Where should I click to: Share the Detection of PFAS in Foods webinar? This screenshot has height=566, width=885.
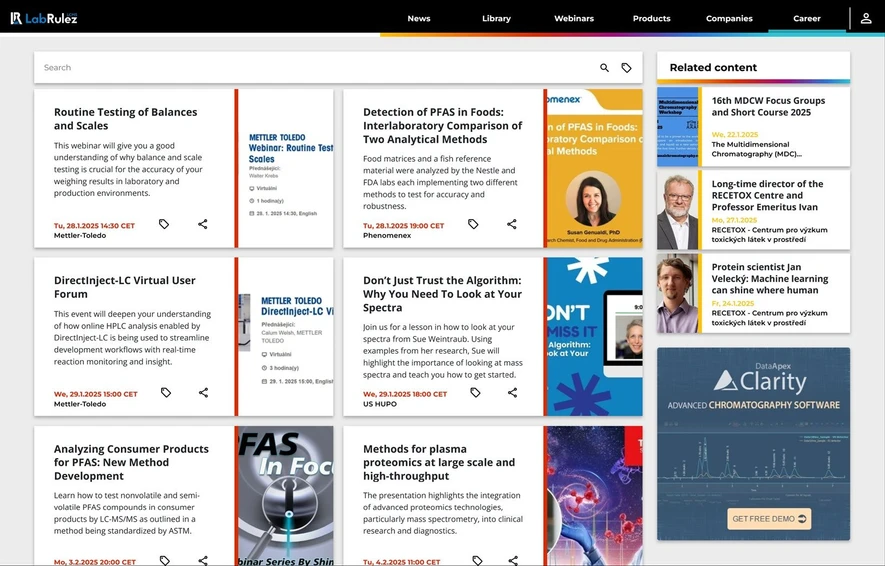pos(512,224)
